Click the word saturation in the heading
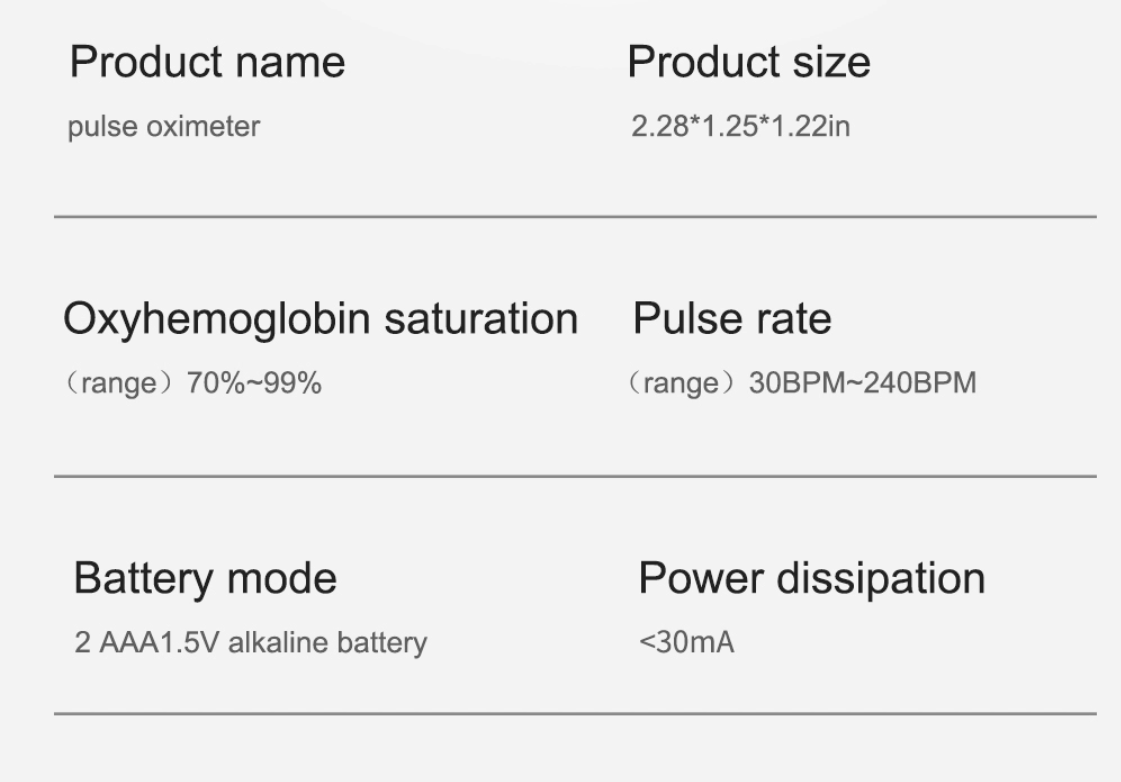Viewport: 1121px width, 782px height. click(x=481, y=319)
